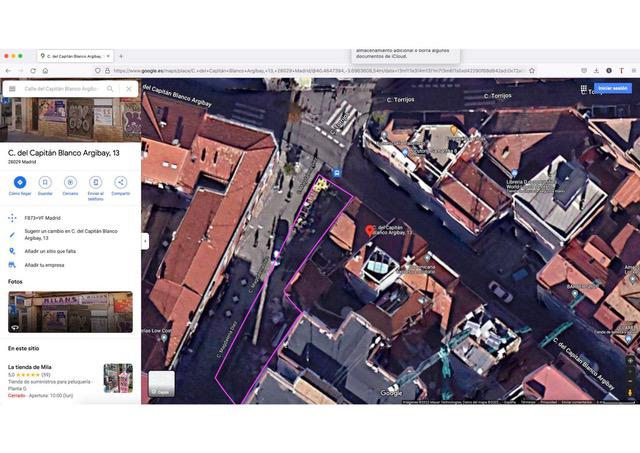This screenshot has height=453, width=640.
Task: Click the Librería place marker on map
Action: 514,173
